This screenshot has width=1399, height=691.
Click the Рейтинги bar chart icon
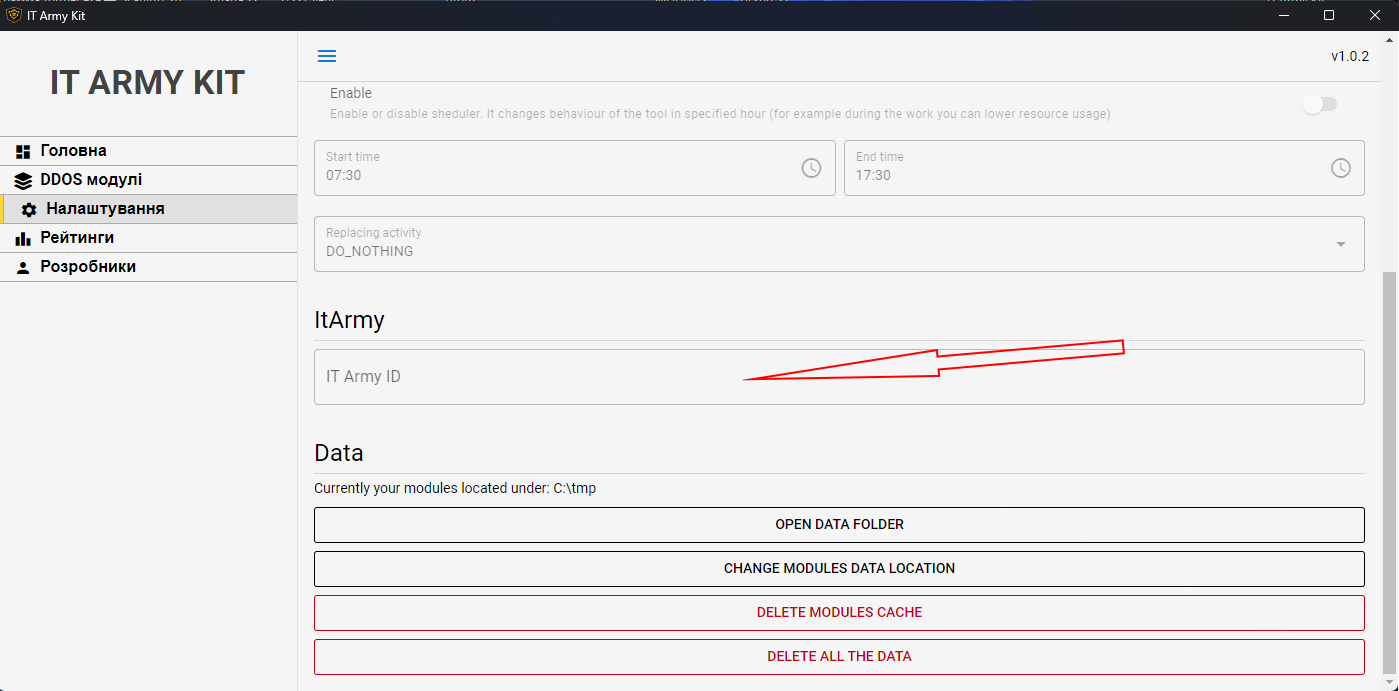(23, 239)
